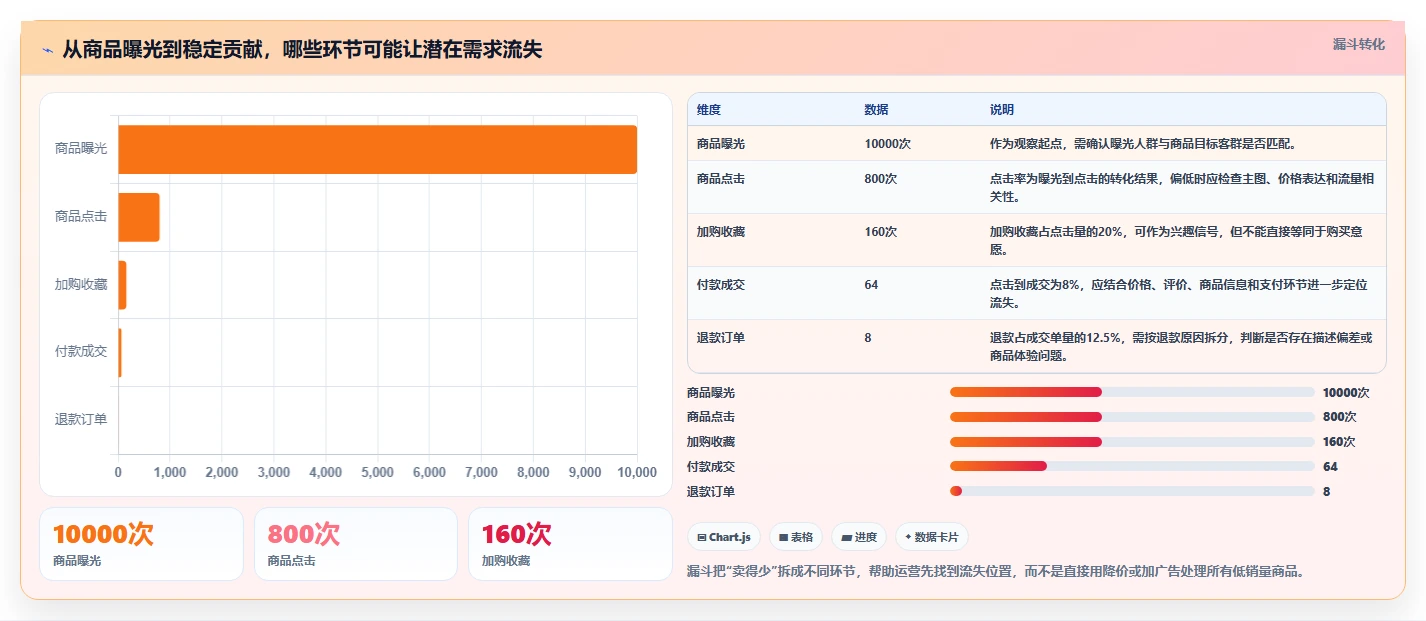
Task: Click the 付款成交 progress bar showing 64
Action: [1132, 466]
